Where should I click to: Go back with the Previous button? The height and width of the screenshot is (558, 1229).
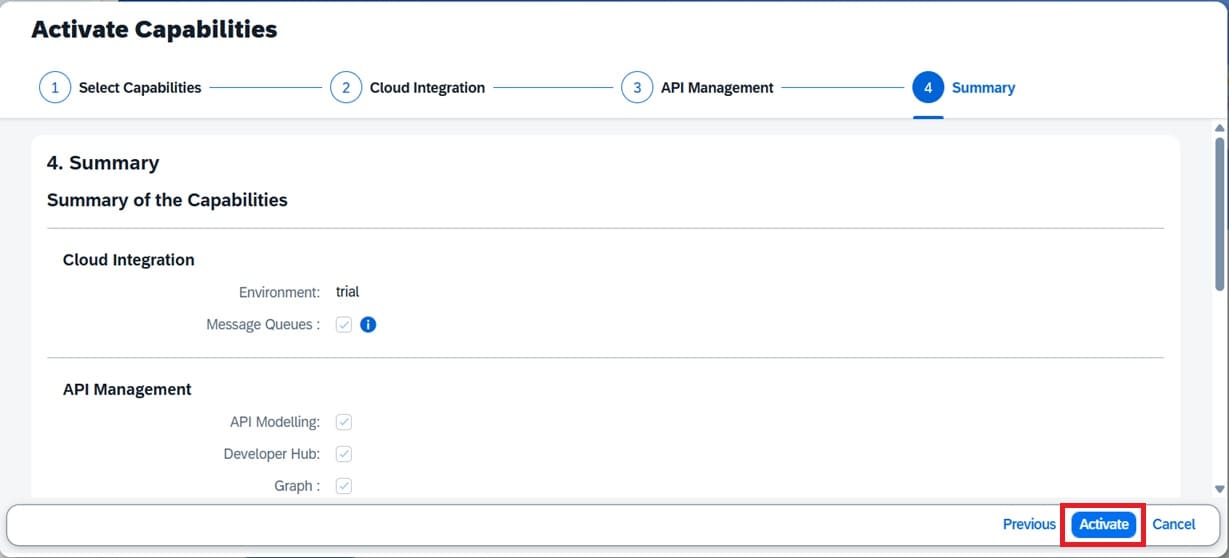point(1029,524)
